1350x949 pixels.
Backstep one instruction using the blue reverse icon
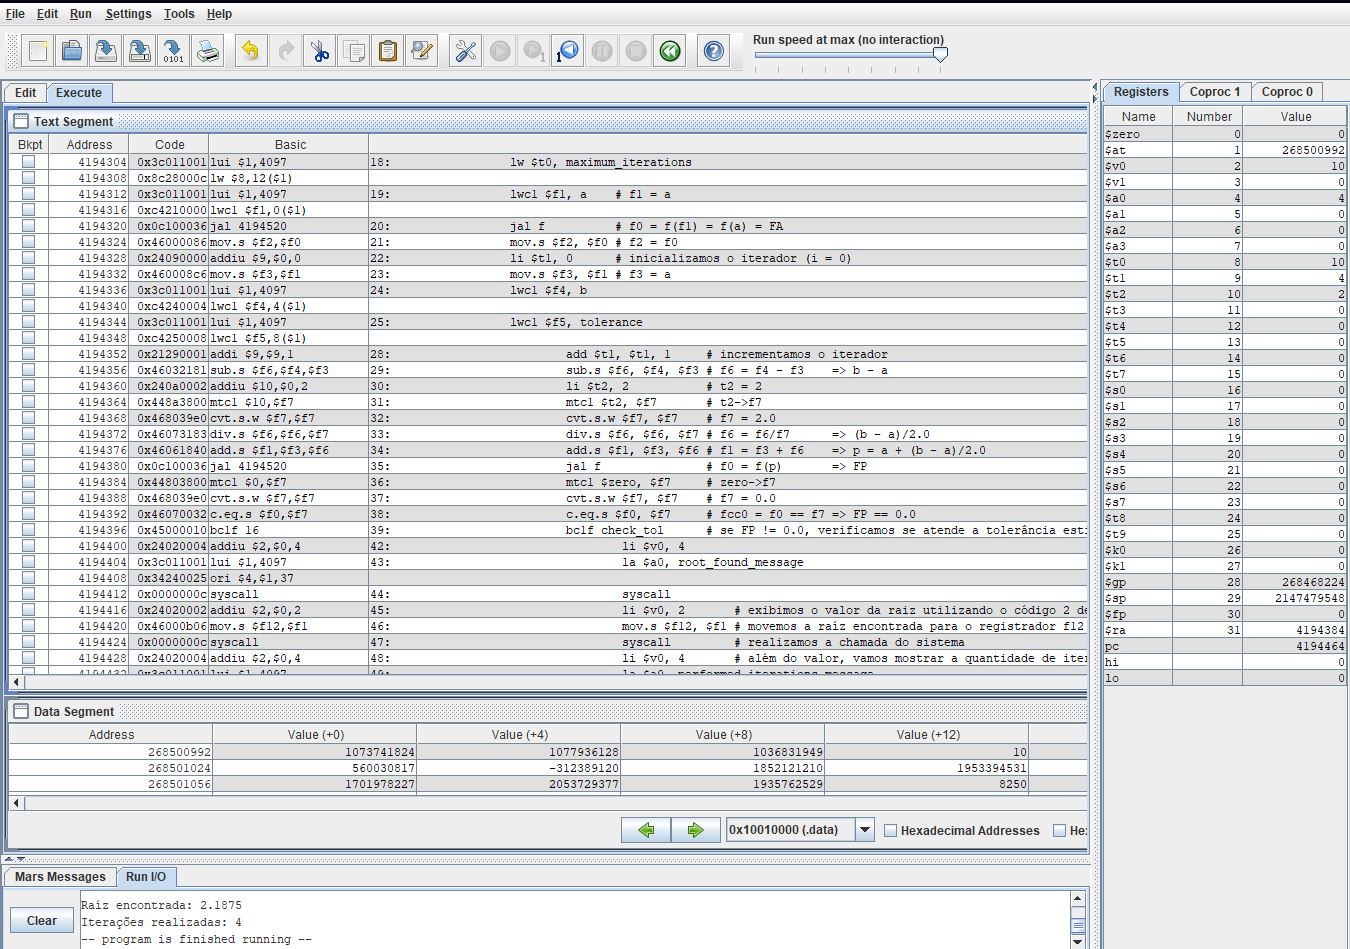tap(568, 51)
